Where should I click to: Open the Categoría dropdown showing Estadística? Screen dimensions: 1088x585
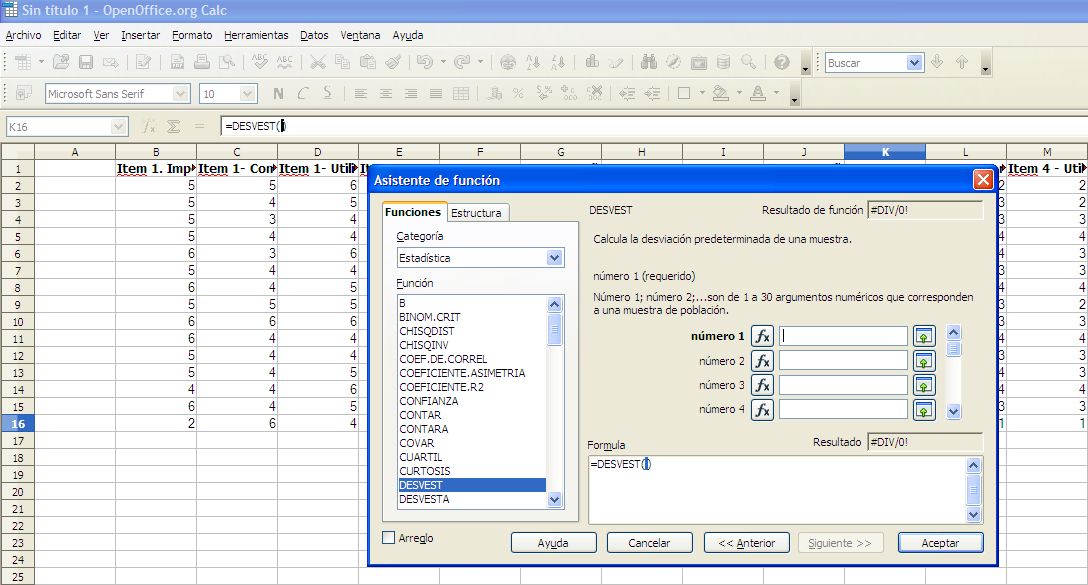tap(554, 258)
